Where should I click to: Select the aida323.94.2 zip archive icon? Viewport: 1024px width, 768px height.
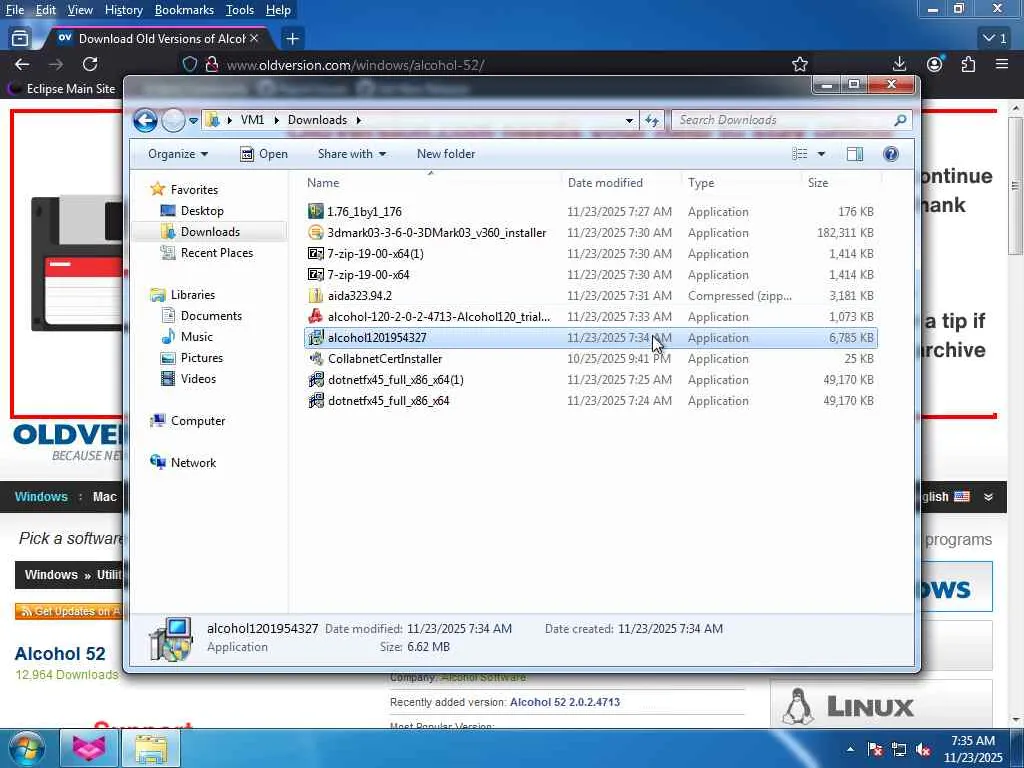tap(315, 295)
